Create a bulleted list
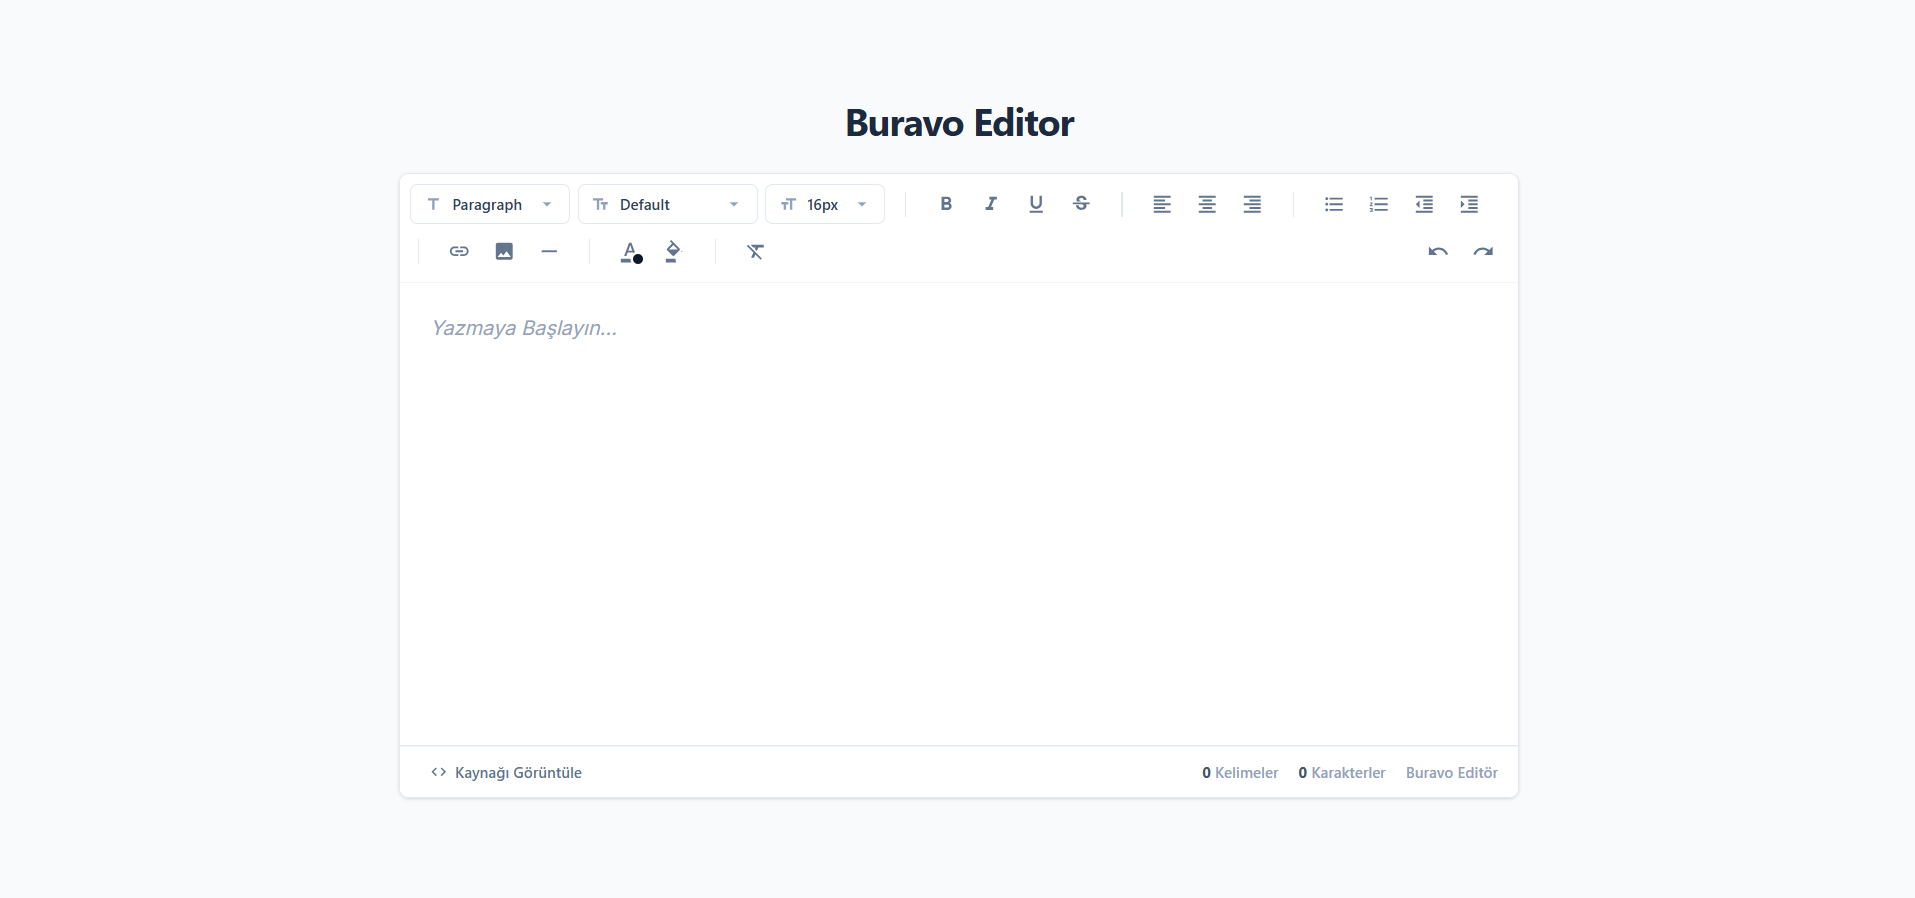This screenshot has width=1915, height=898. click(x=1334, y=204)
